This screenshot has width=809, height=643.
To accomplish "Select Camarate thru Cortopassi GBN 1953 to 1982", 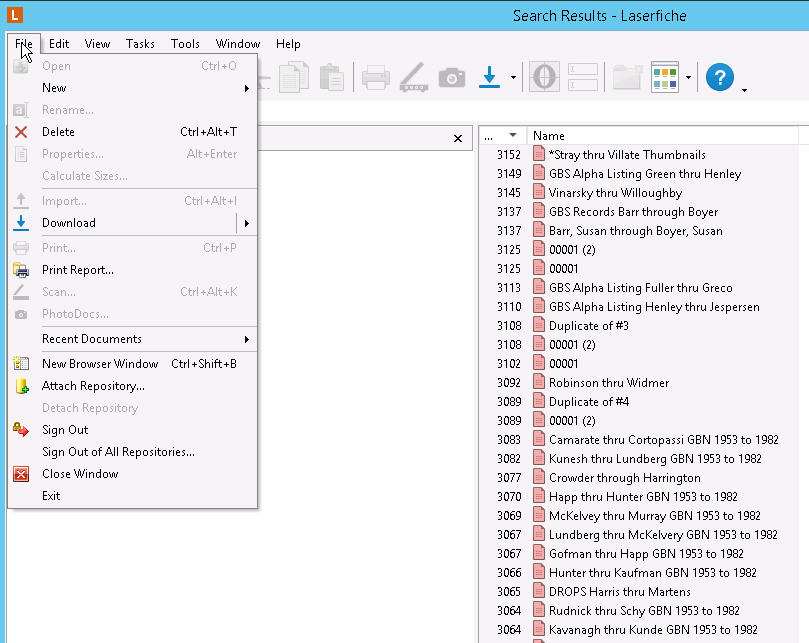I will [664, 440].
